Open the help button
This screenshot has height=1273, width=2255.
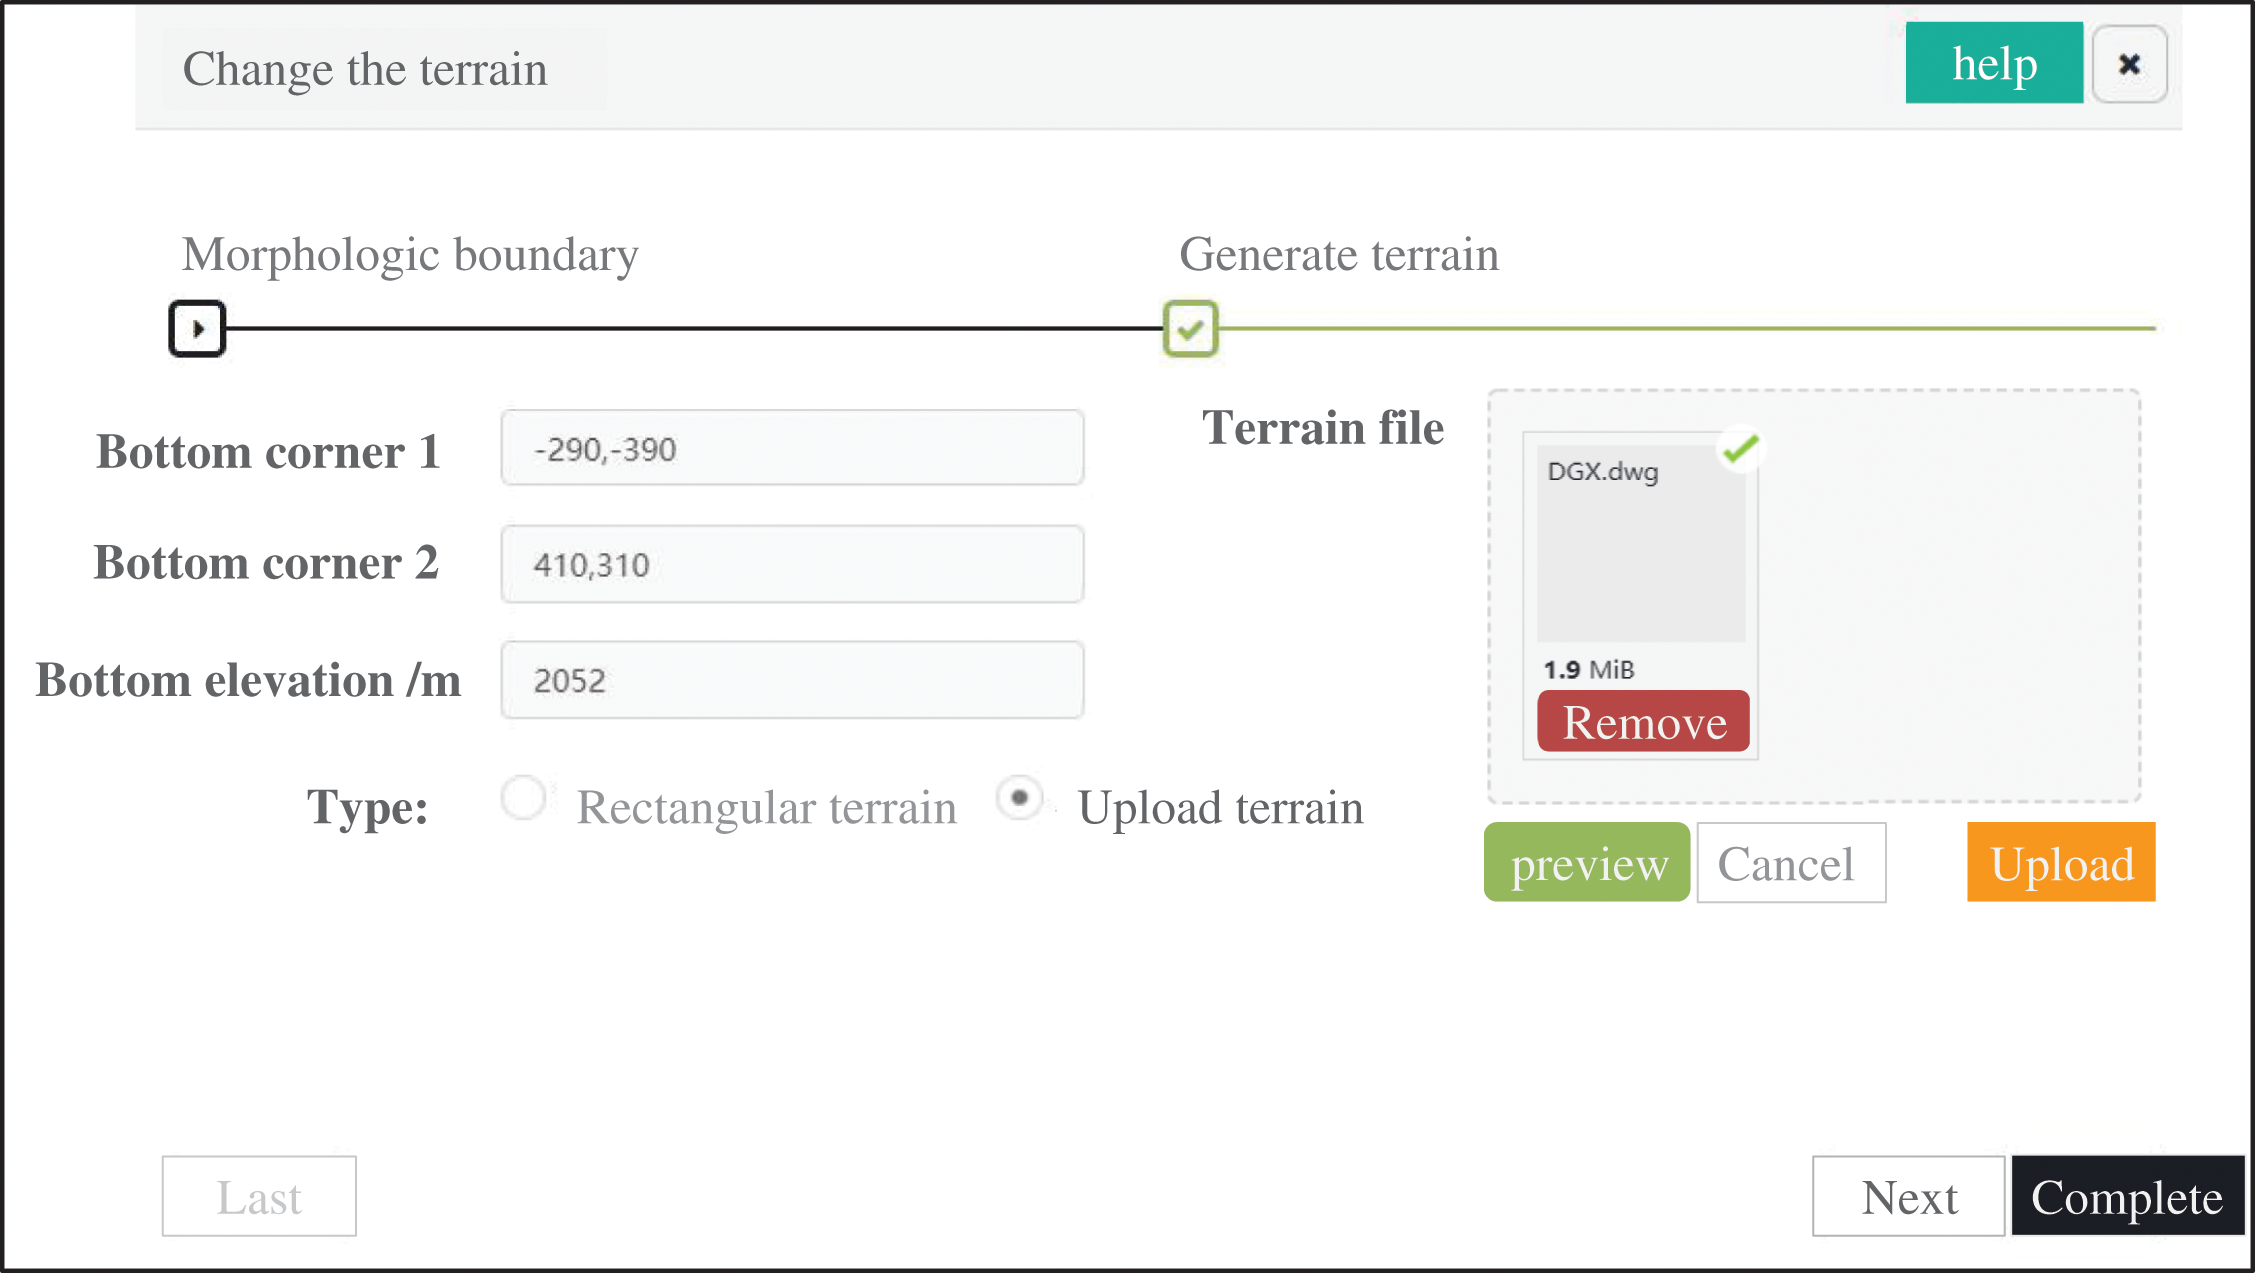coord(1993,63)
